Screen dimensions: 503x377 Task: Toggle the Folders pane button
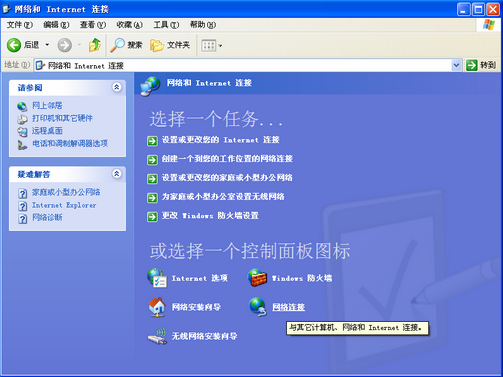170,45
